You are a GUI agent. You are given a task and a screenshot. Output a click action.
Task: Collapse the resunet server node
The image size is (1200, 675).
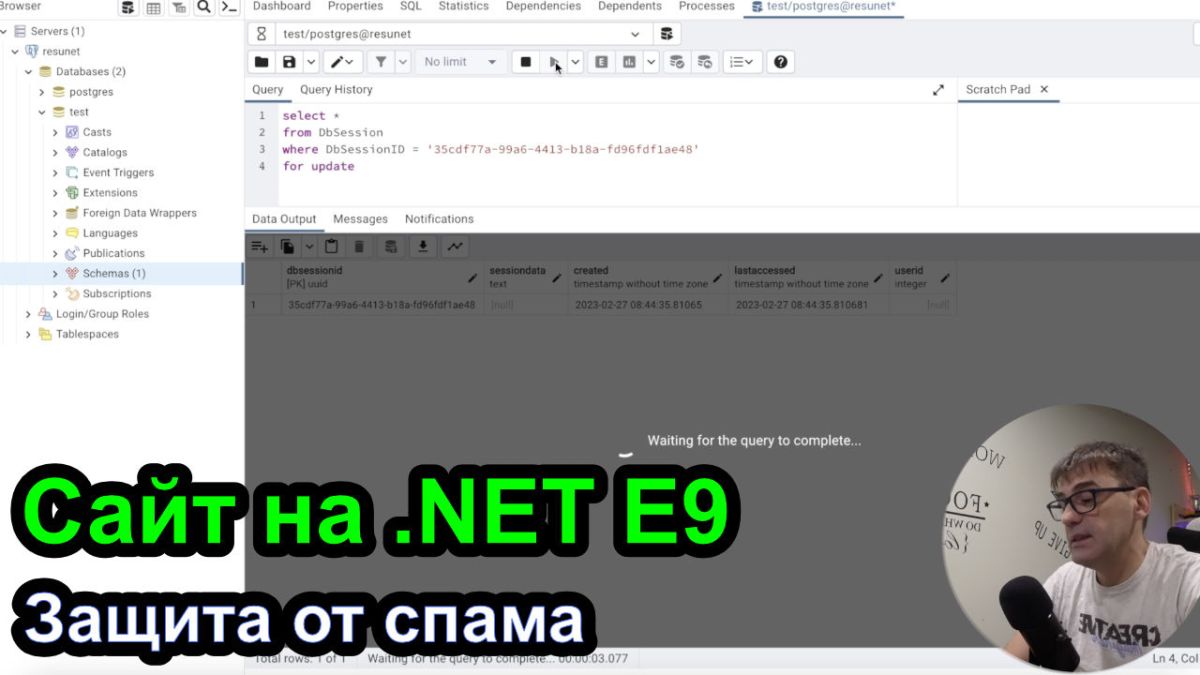16,51
